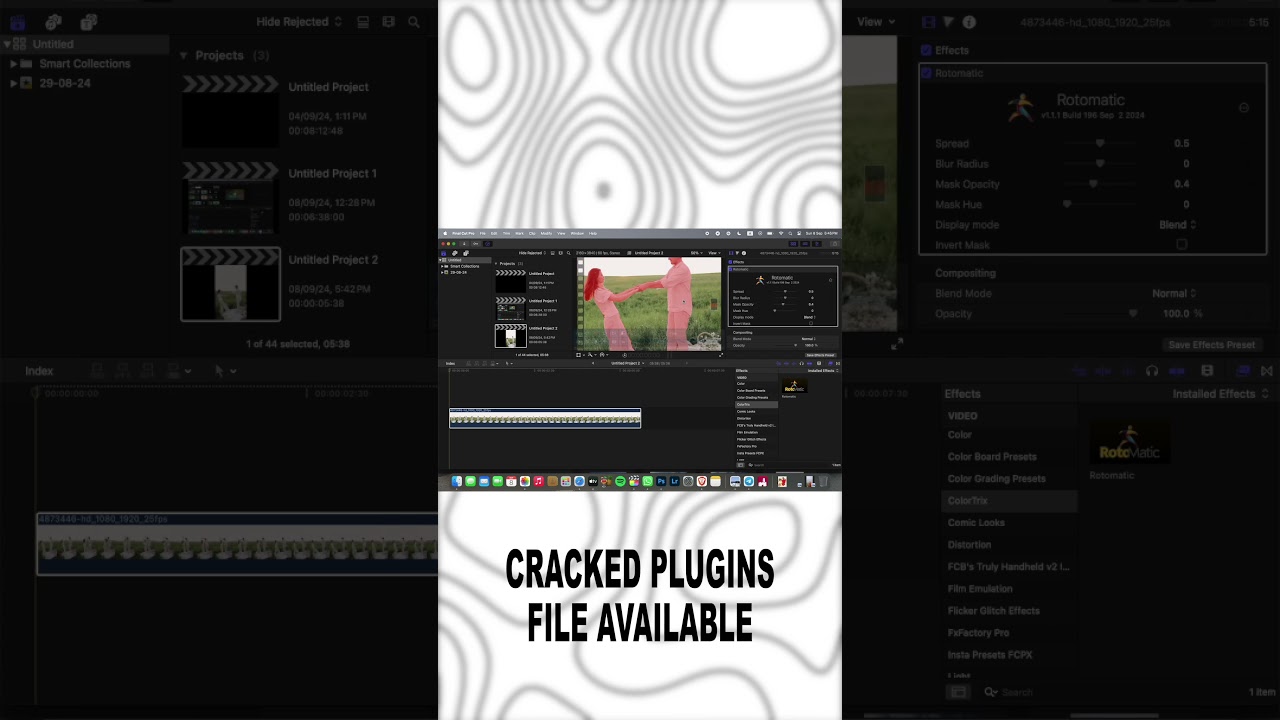Toggle Effects checkbox in dimmed backdrop inspector
This screenshot has width=1280, height=720.
click(926, 50)
